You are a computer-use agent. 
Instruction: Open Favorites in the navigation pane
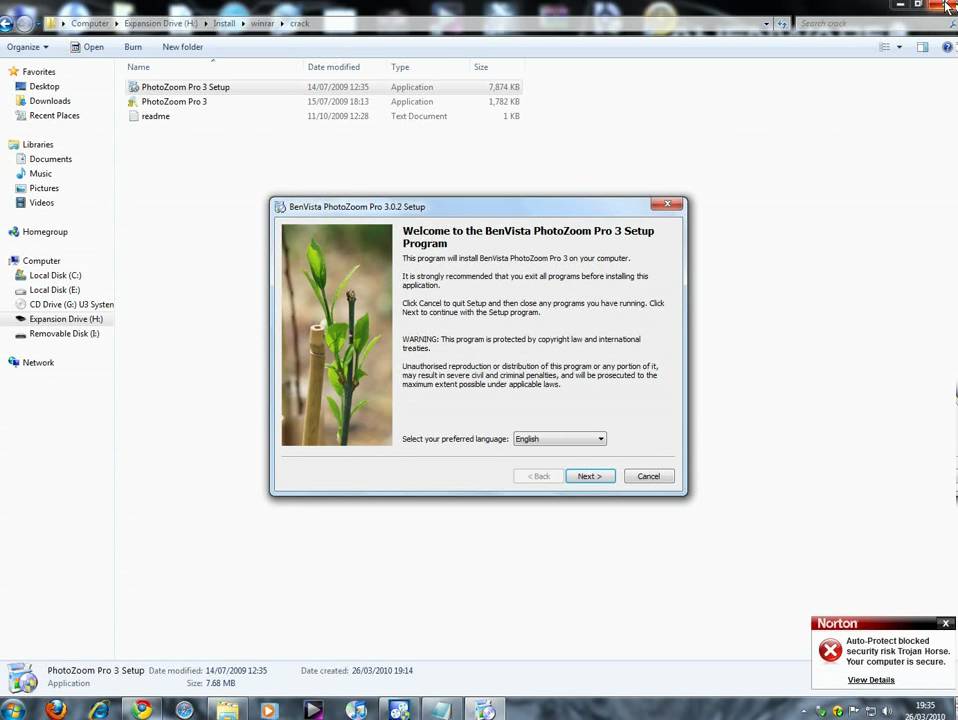38,72
